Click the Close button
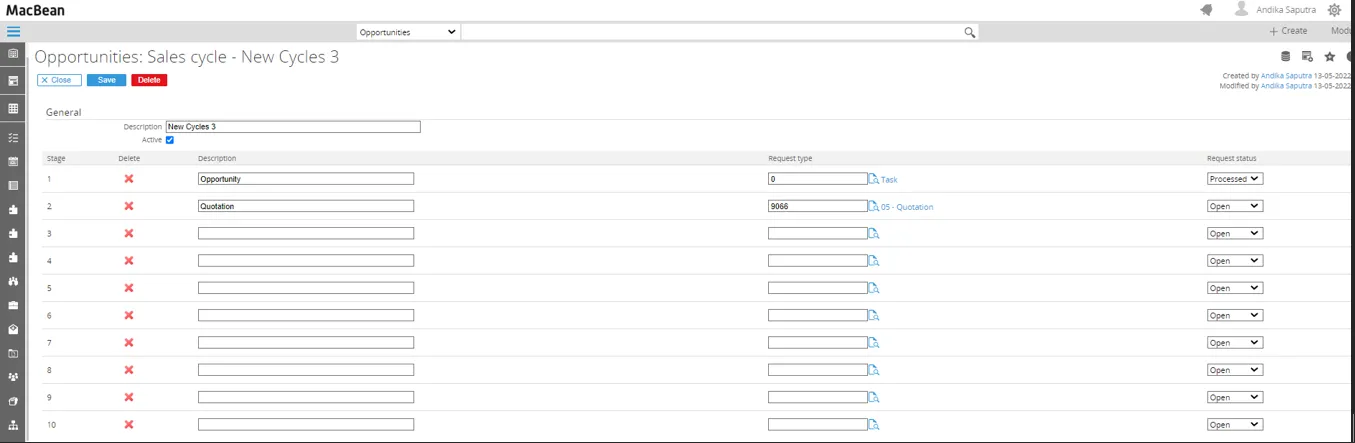 59,80
